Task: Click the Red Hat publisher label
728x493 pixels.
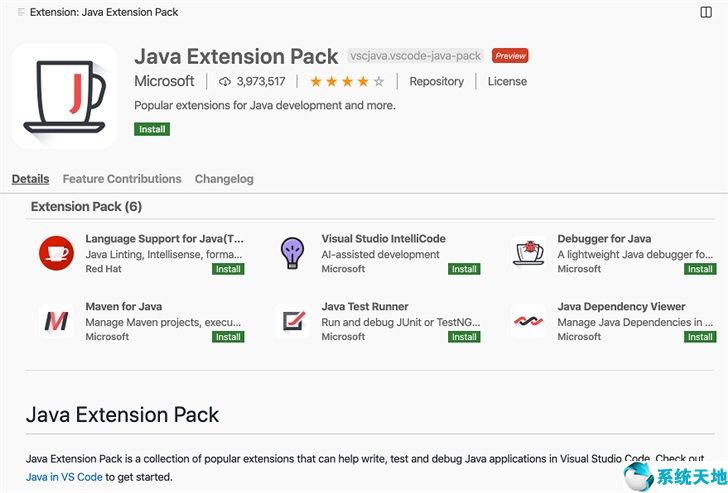Action: [103, 269]
